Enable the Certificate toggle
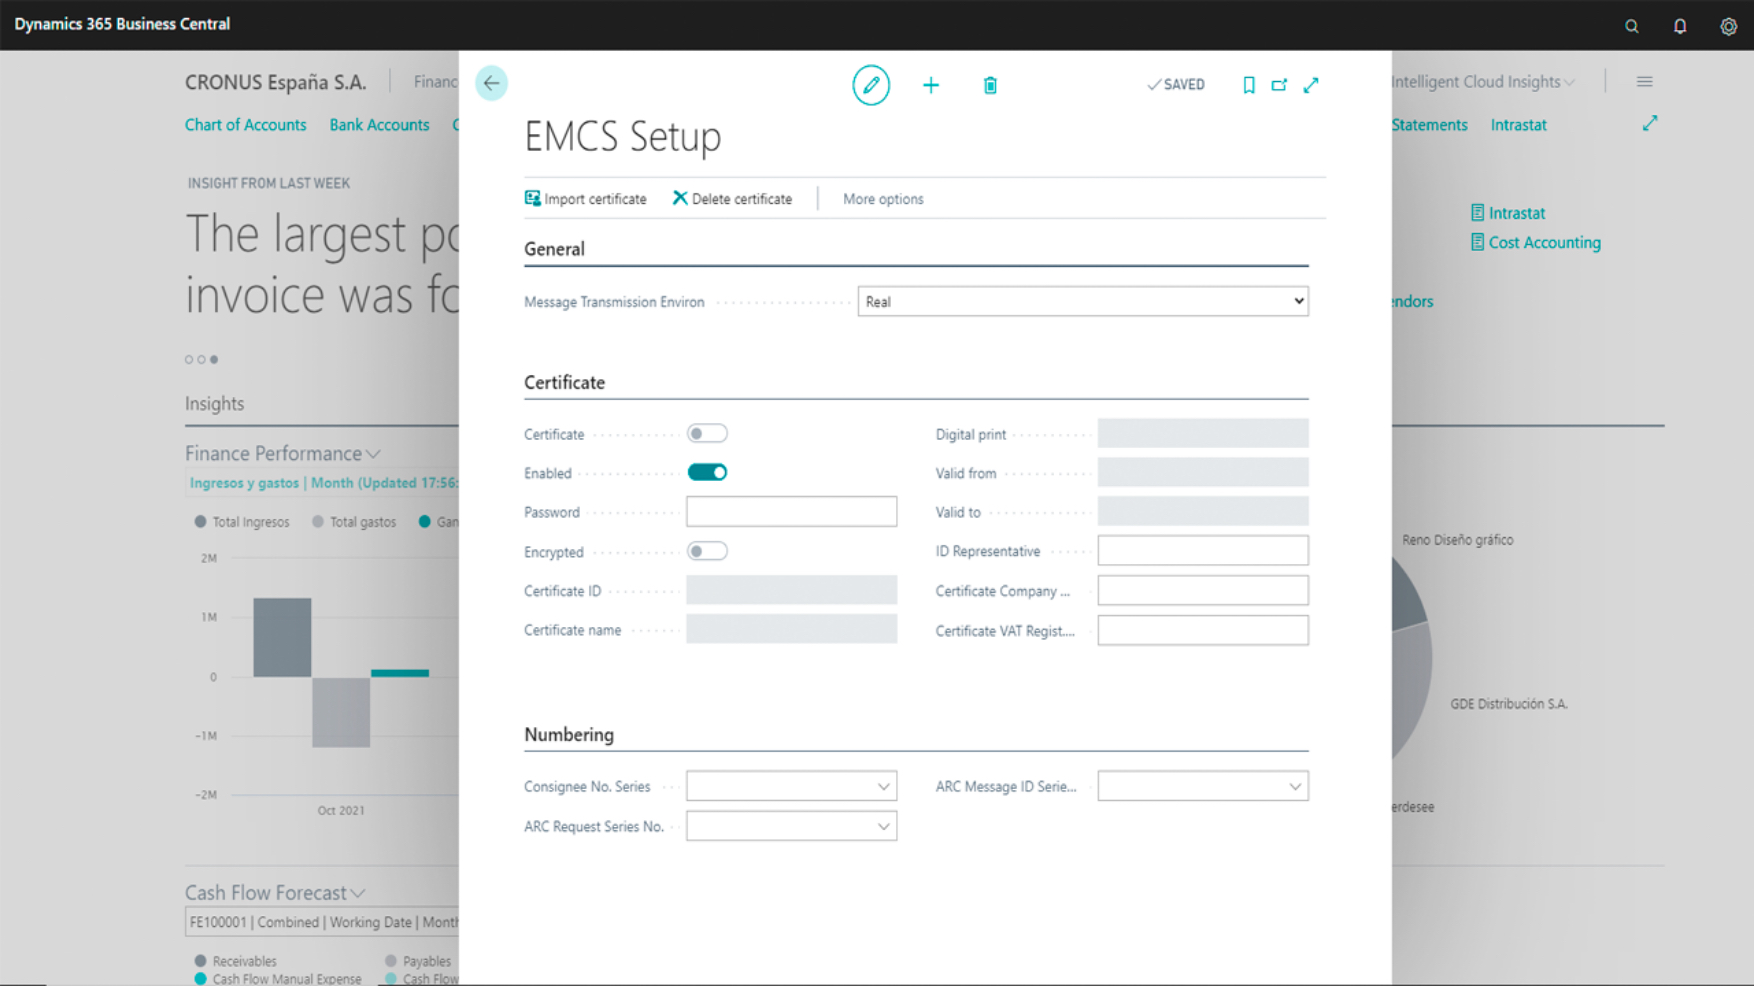Screen dimensions: 1754x986 coord(707,433)
